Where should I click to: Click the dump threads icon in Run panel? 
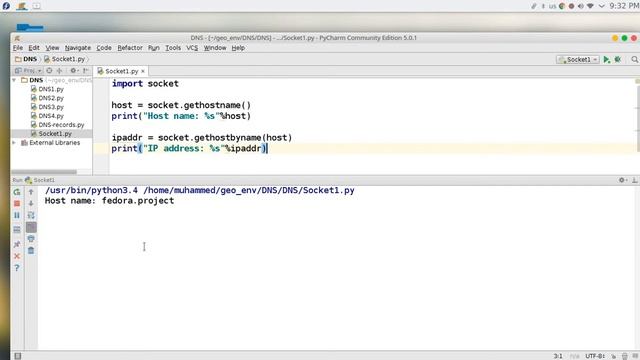[17, 230]
